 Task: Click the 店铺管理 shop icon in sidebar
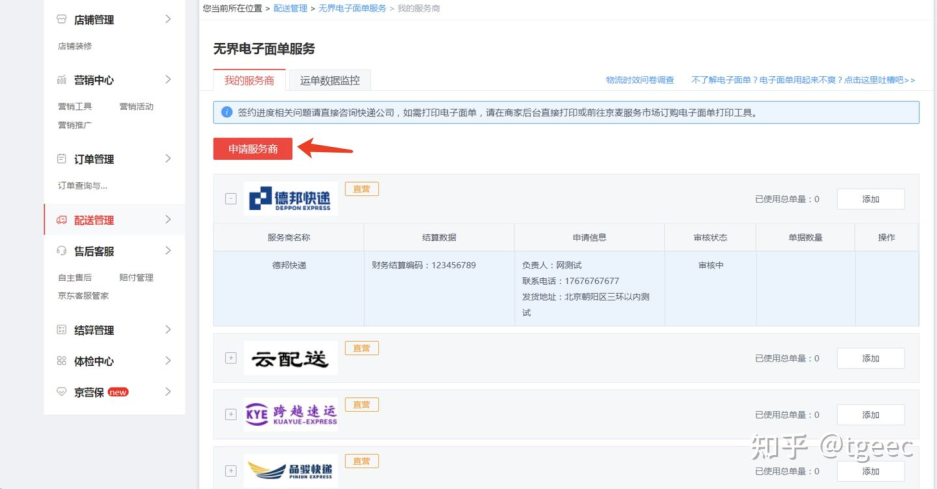click(x=62, y=19)
